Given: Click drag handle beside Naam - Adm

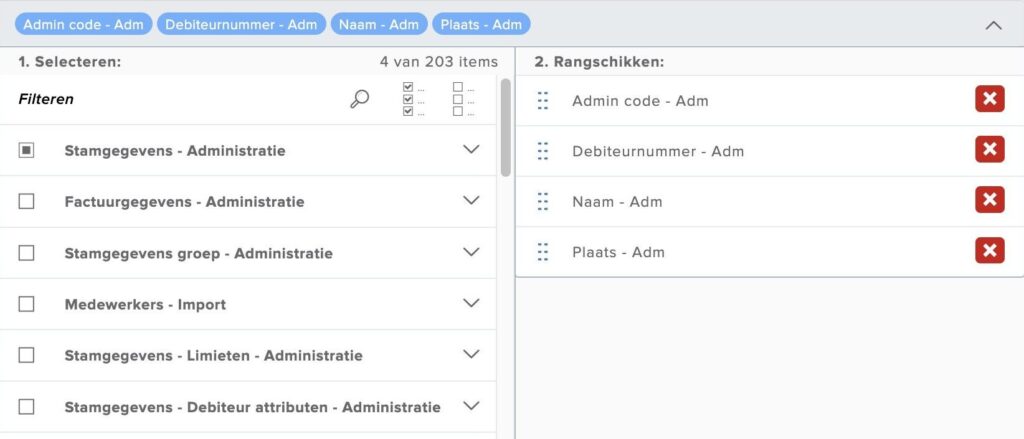Looking at the screenshot, I should click(543, 201).
